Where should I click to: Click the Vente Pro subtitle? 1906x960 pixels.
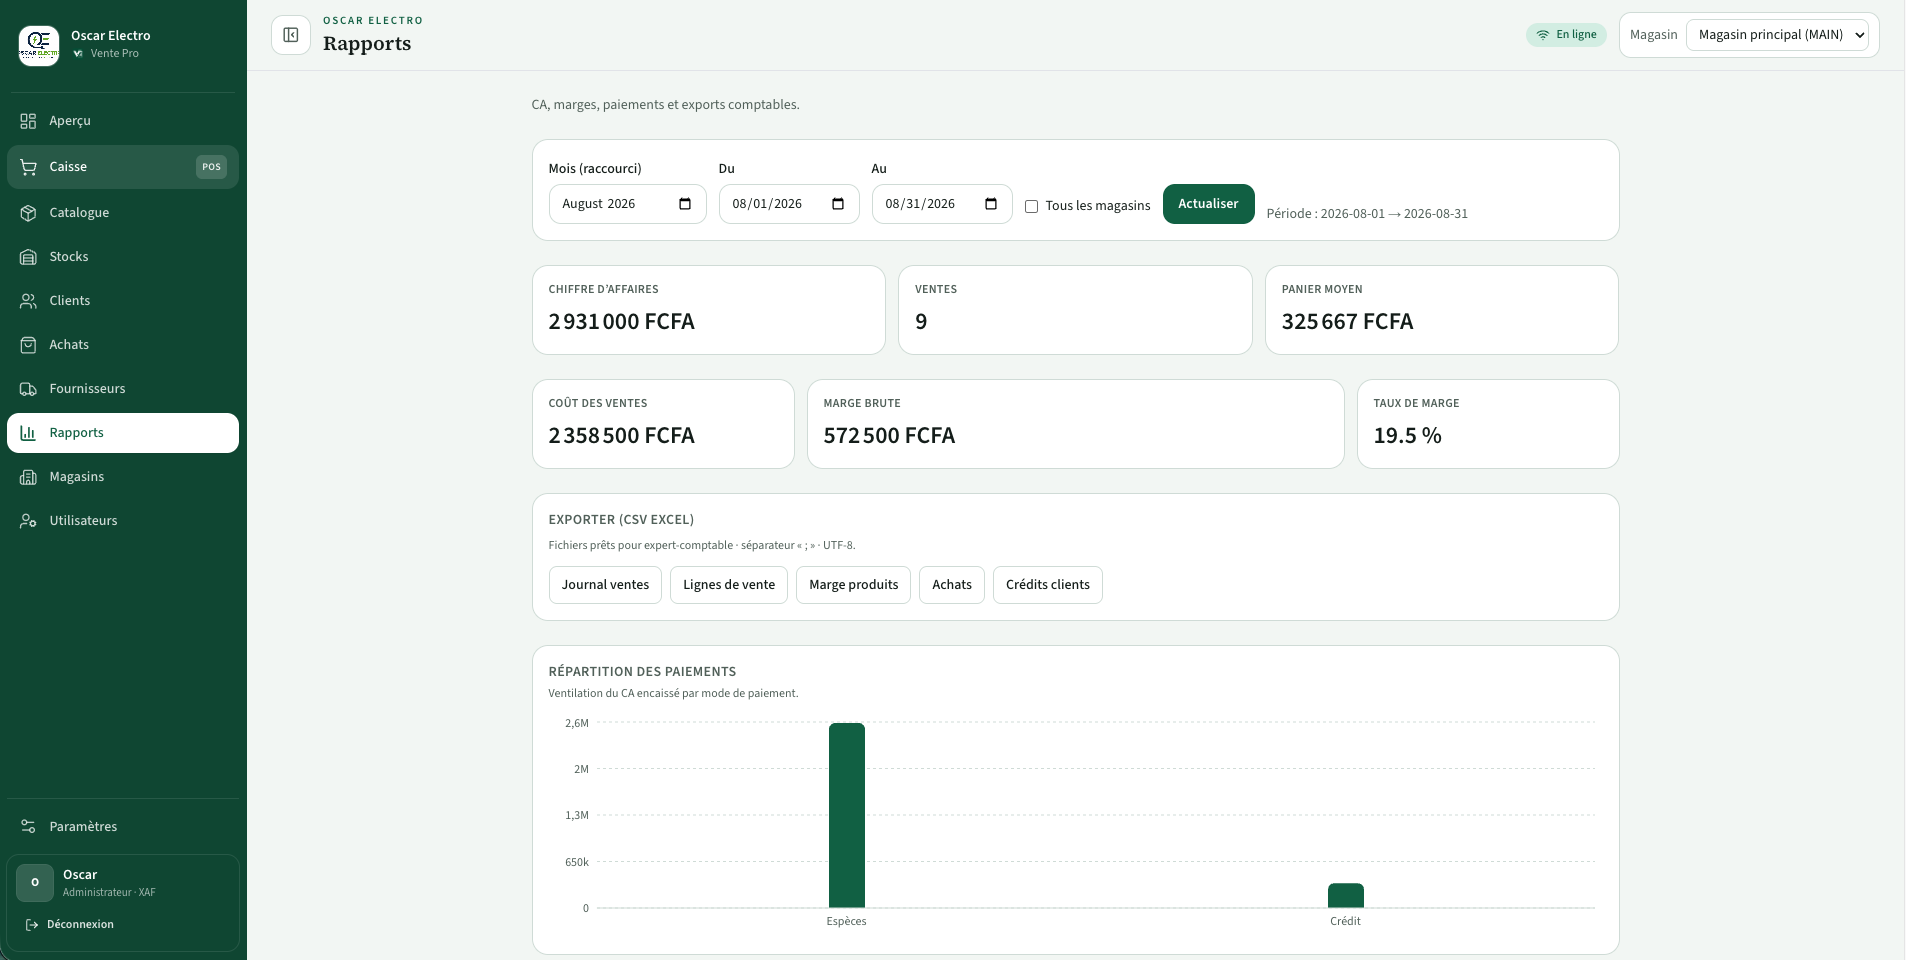(115, 54)
